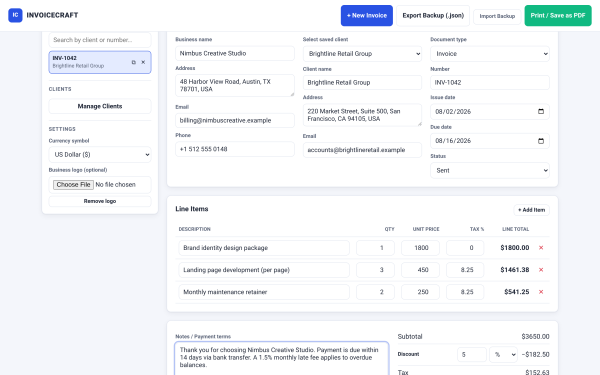Edit client Address 220 Market Street

tap(362, 115)
